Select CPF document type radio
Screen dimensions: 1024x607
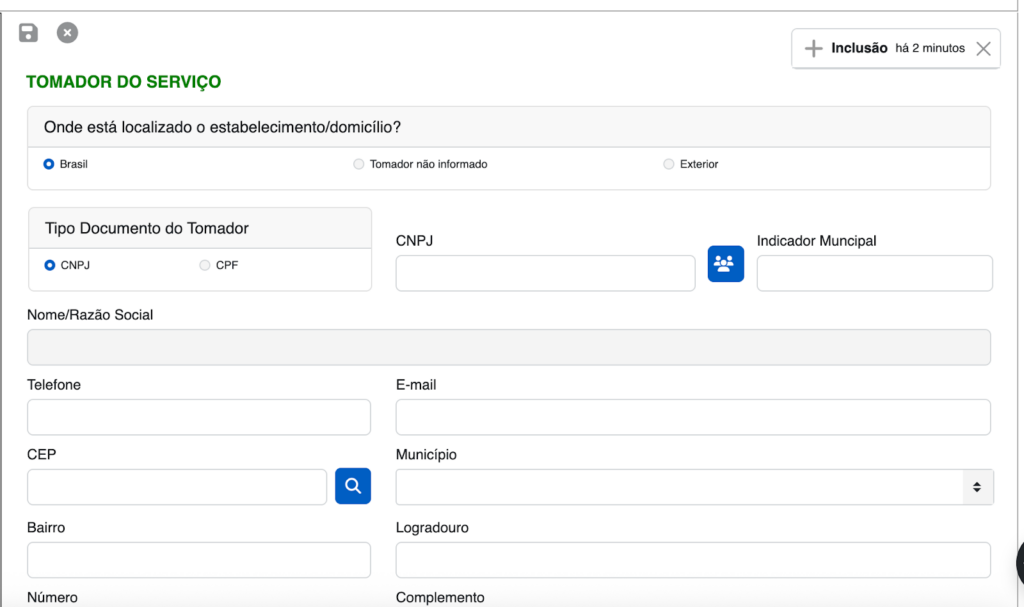coord(205,265)
